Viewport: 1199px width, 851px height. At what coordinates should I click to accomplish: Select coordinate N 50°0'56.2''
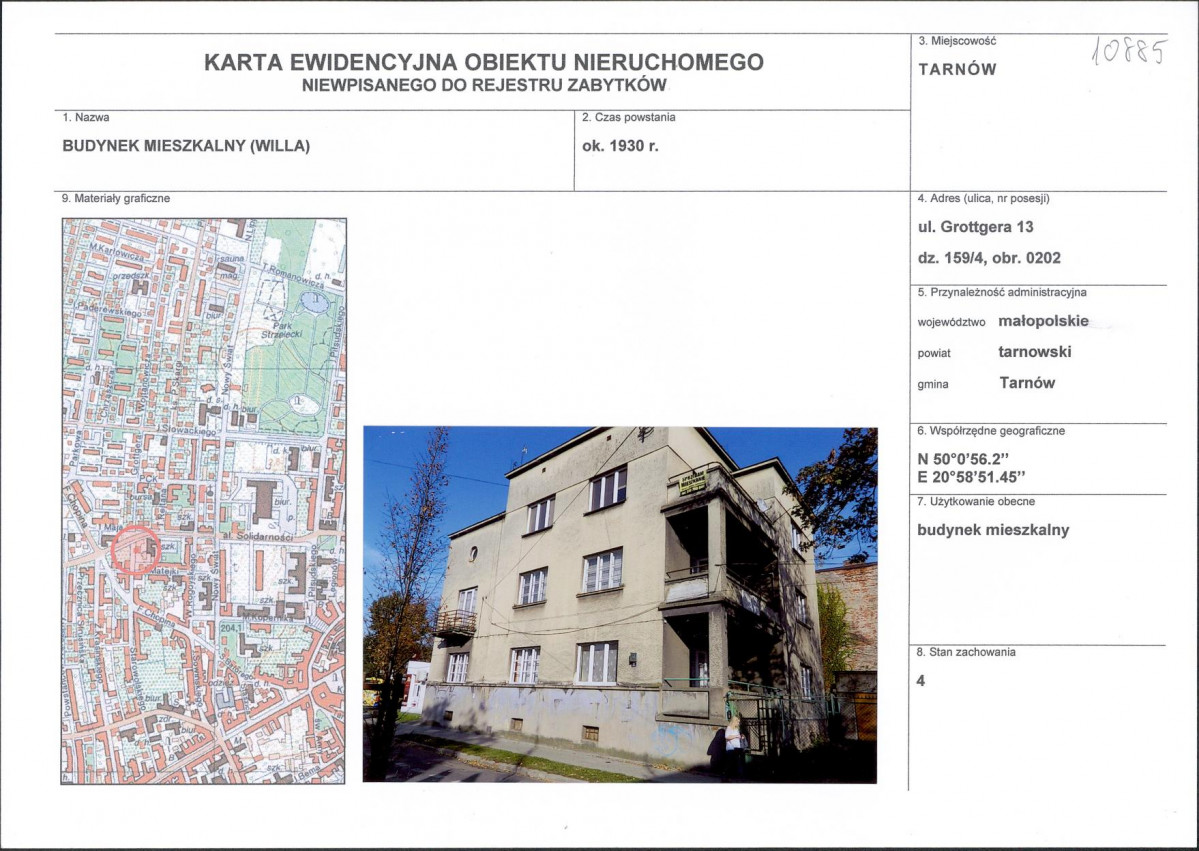coord(963,459)
